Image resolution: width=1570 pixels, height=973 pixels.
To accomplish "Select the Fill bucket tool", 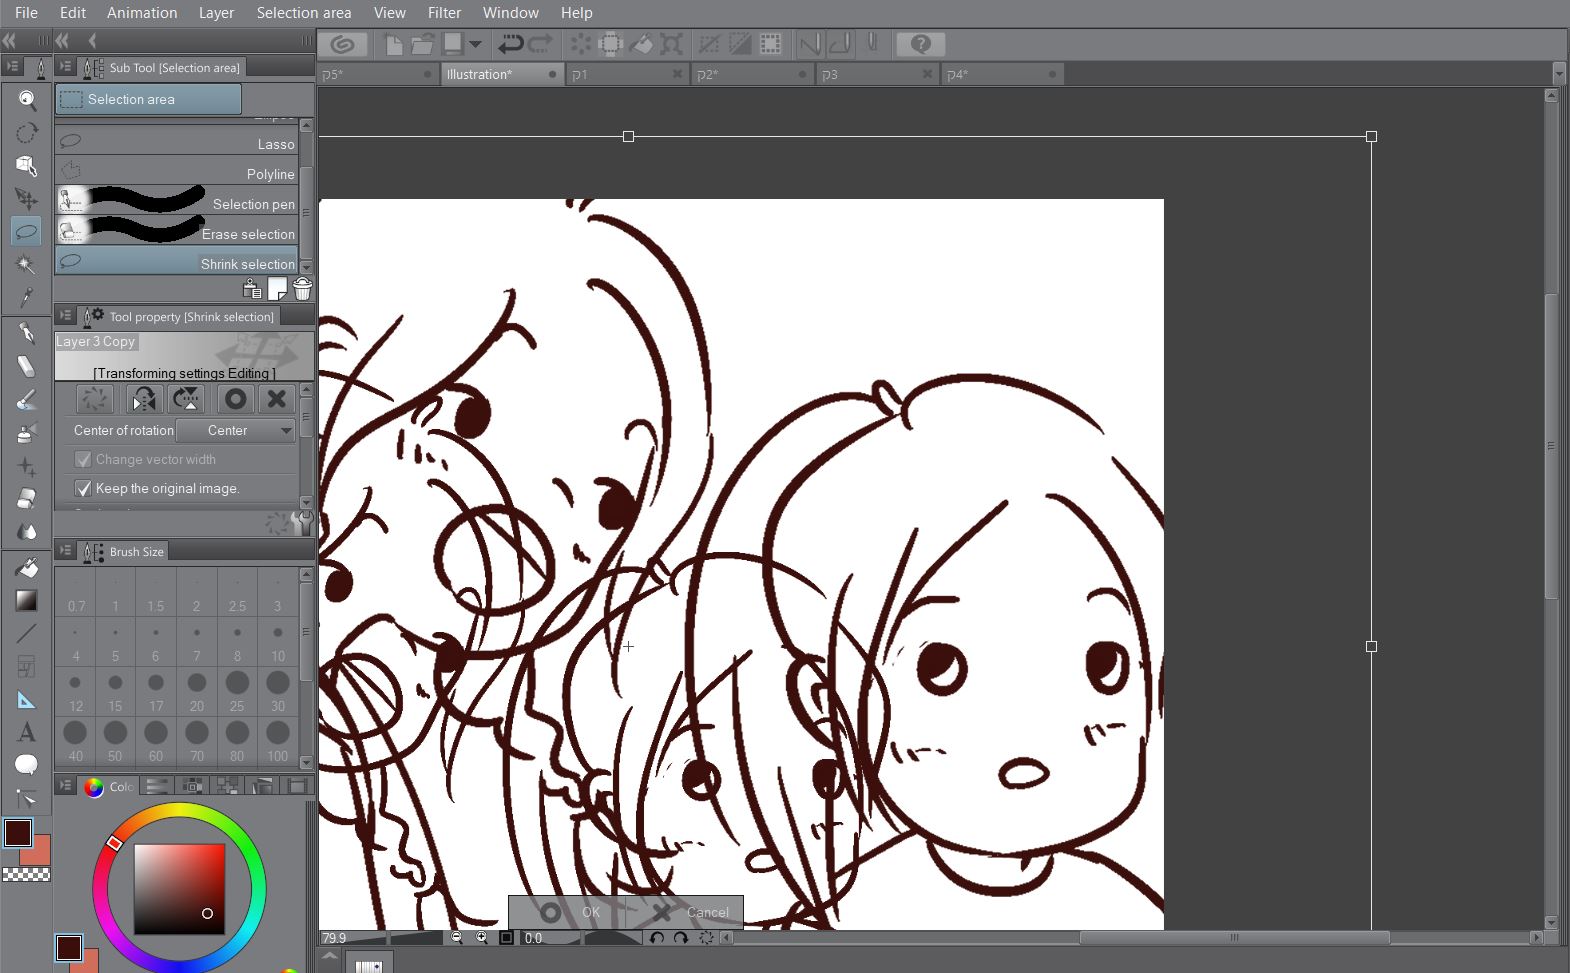I will point(27,567).
